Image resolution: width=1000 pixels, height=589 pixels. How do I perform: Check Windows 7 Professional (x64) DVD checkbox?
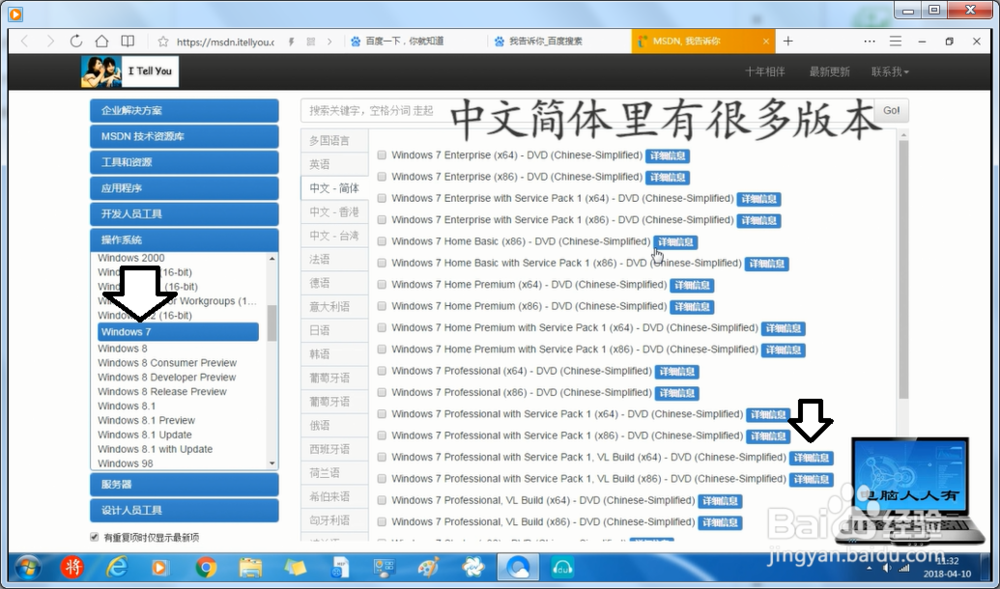[381, 370]
